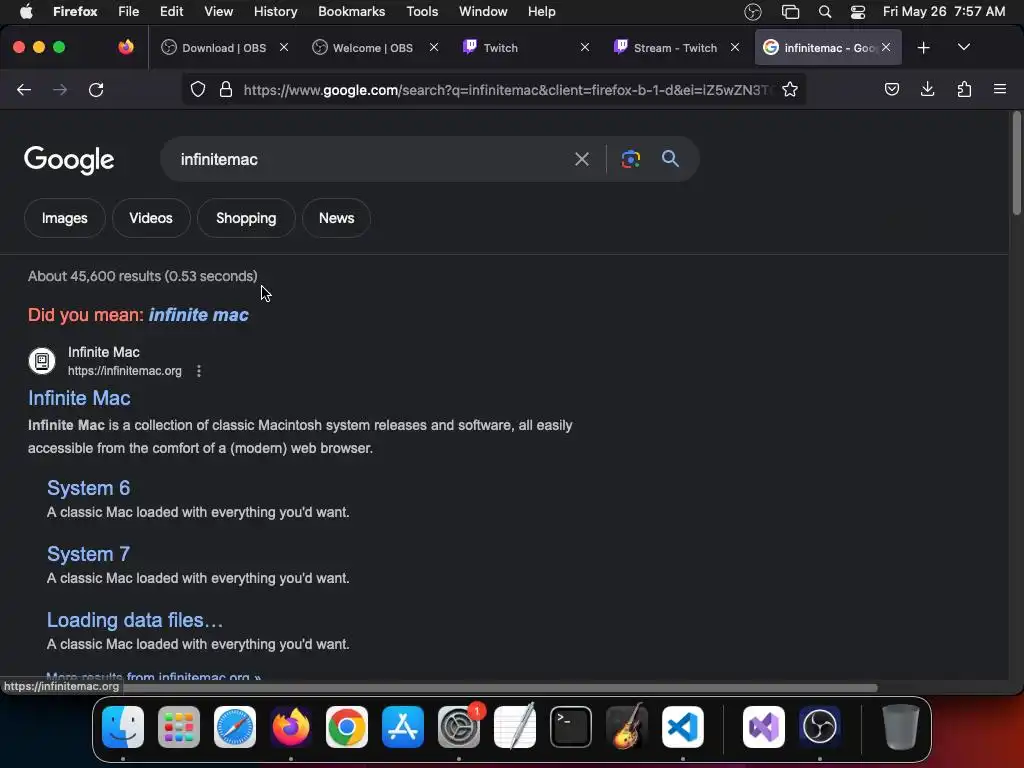The height and width of the screenshot is (768, 1024).
Task: Clear the Google search box
Action: [581, 159]
